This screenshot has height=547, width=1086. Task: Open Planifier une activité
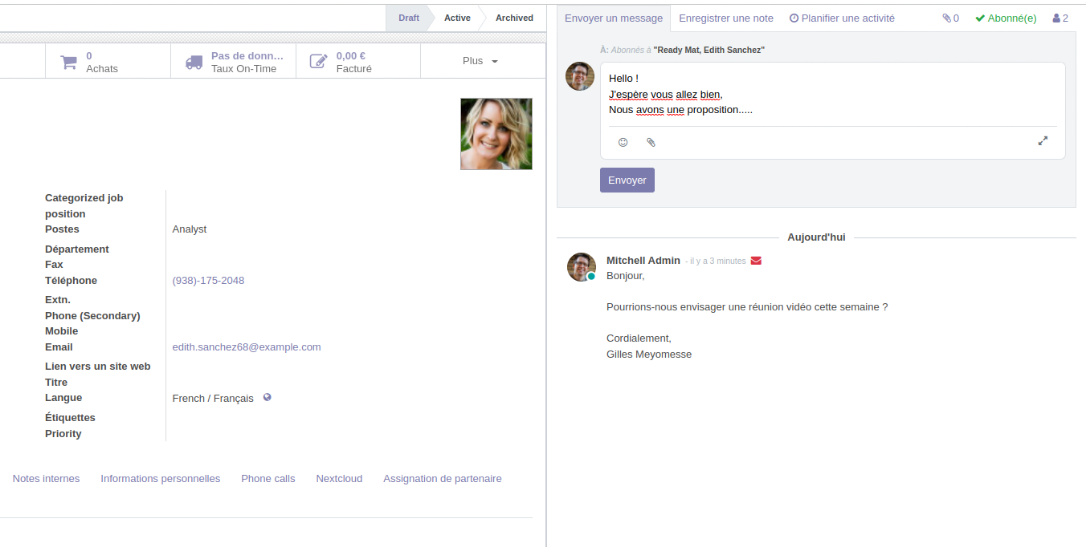842,19
